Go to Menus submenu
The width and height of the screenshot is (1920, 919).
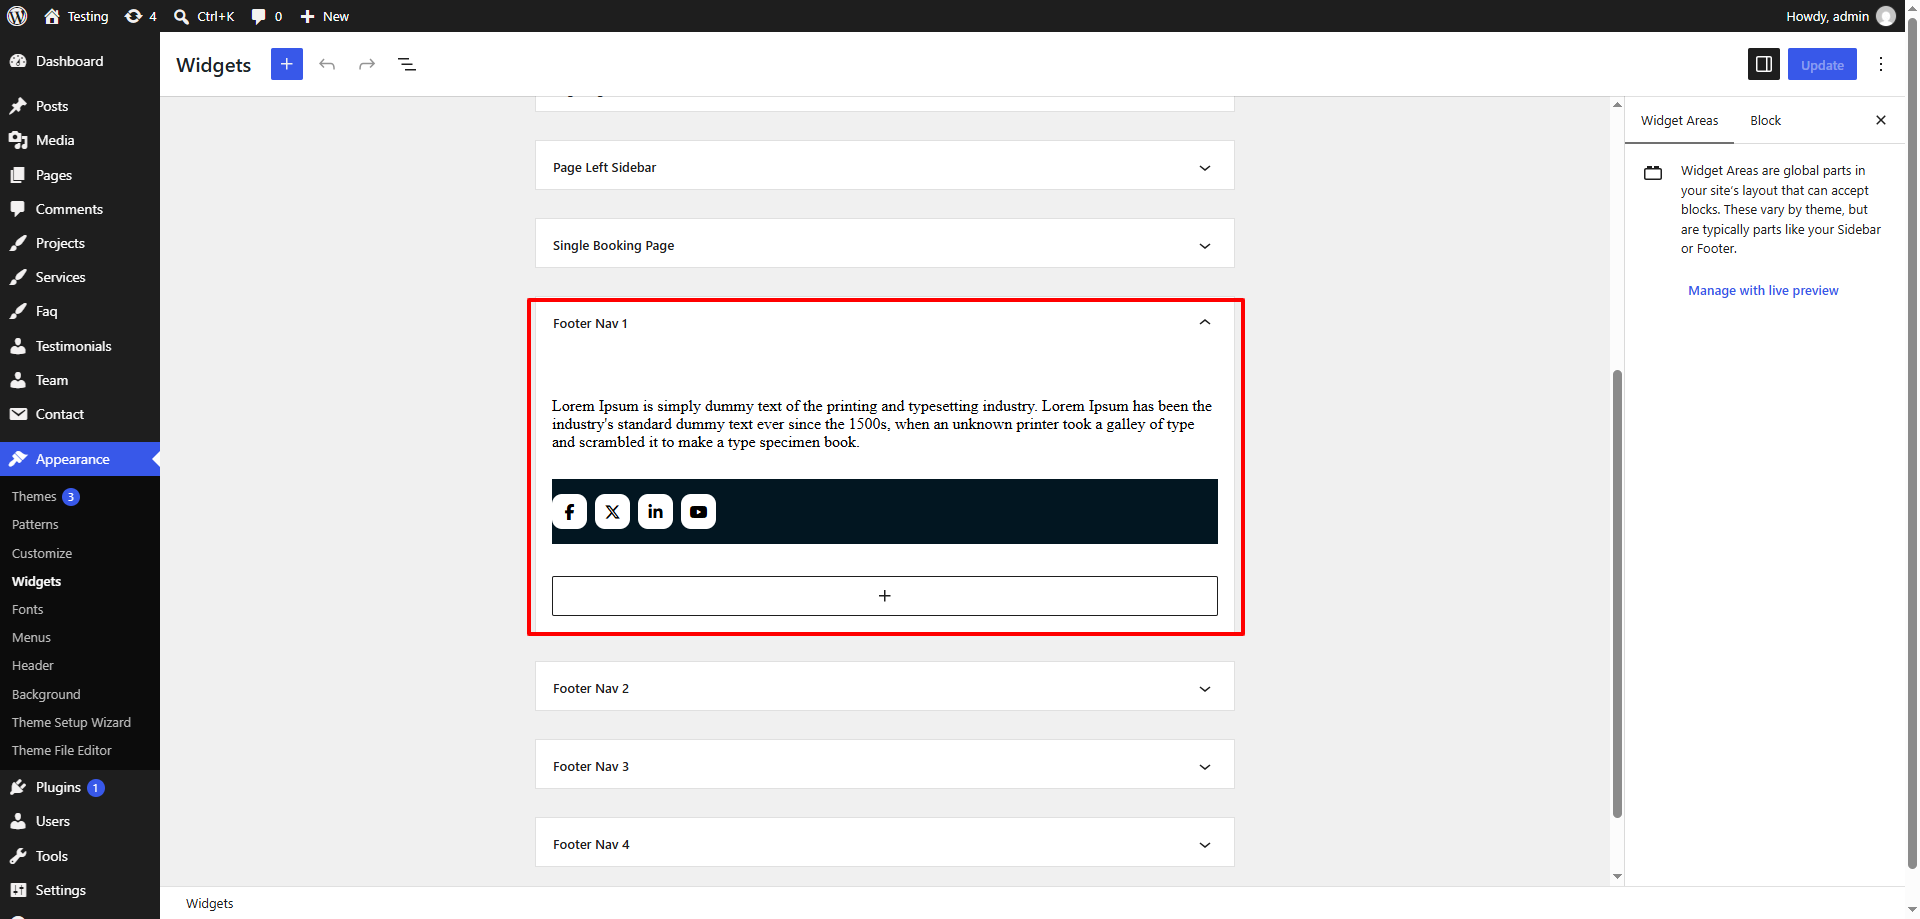click(31, 637)
